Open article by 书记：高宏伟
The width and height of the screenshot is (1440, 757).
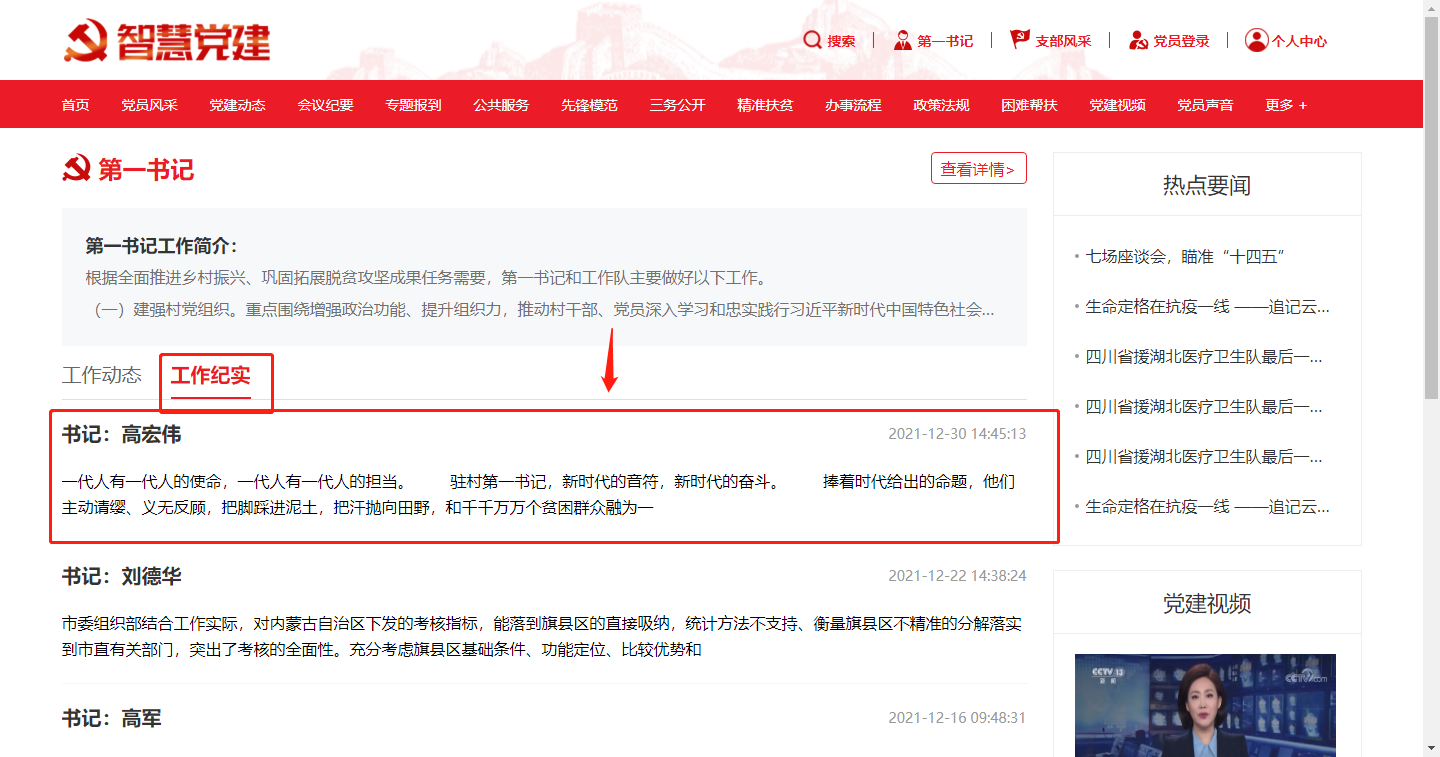point(122,435)
